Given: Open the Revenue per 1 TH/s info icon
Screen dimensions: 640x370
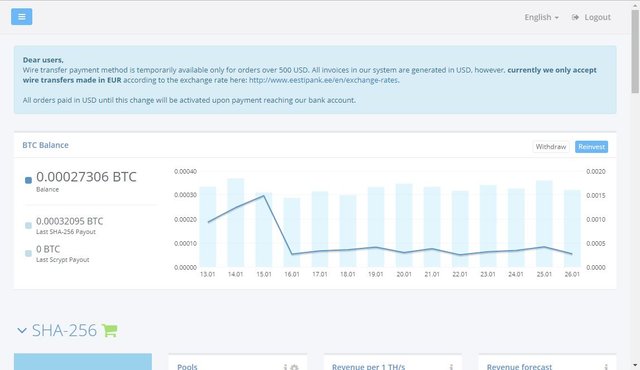Looking at the screenshot, I should point(451,367).
